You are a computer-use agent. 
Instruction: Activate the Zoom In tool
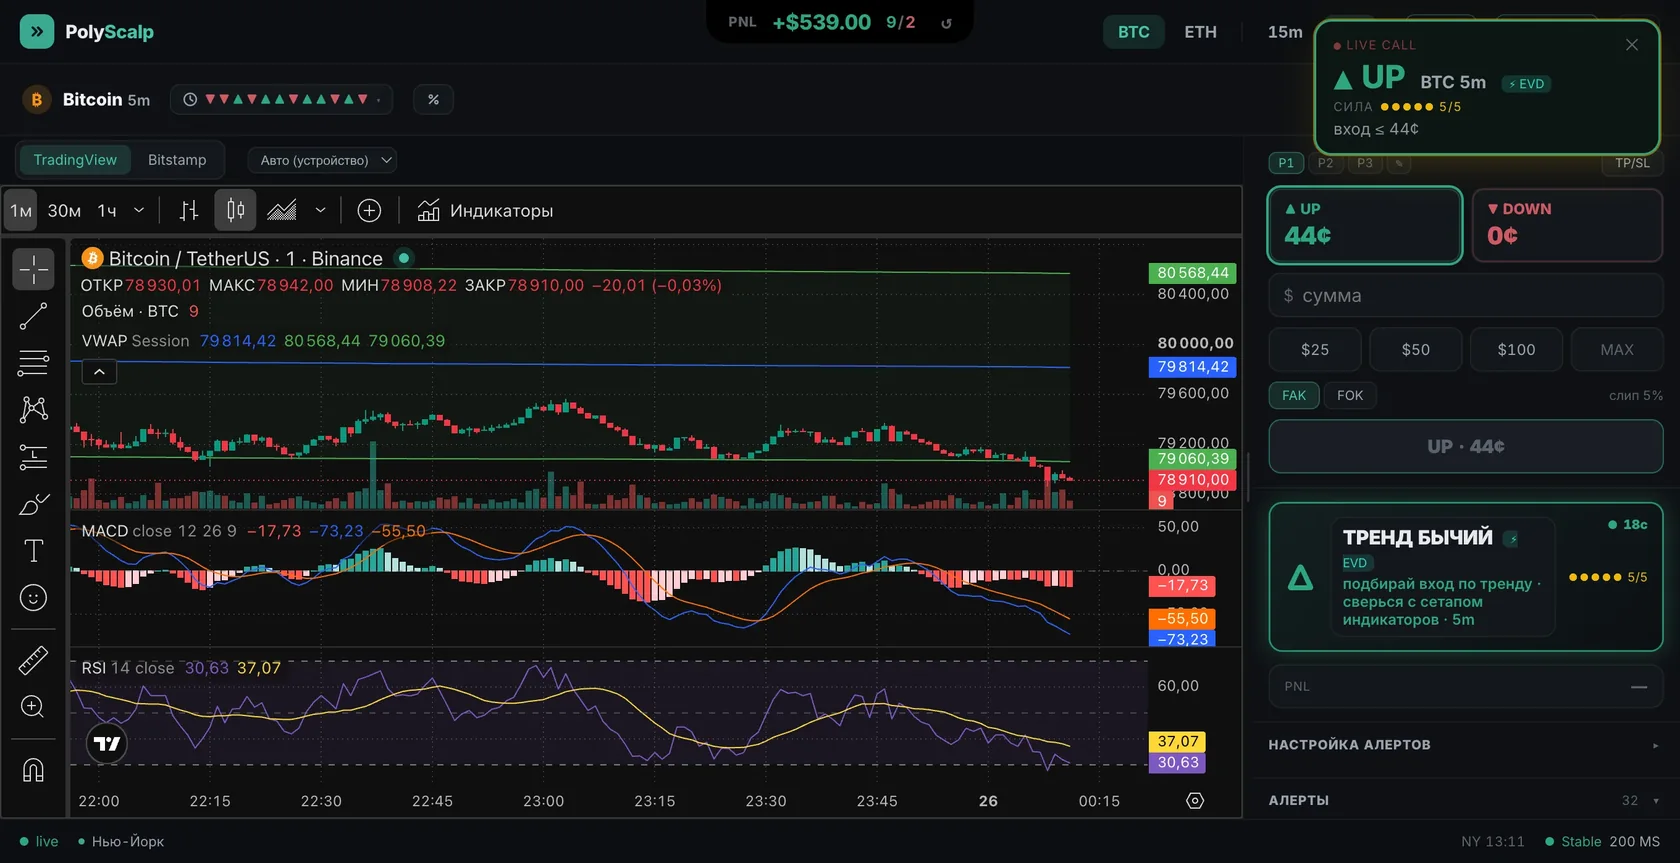[x=33, y=707]
